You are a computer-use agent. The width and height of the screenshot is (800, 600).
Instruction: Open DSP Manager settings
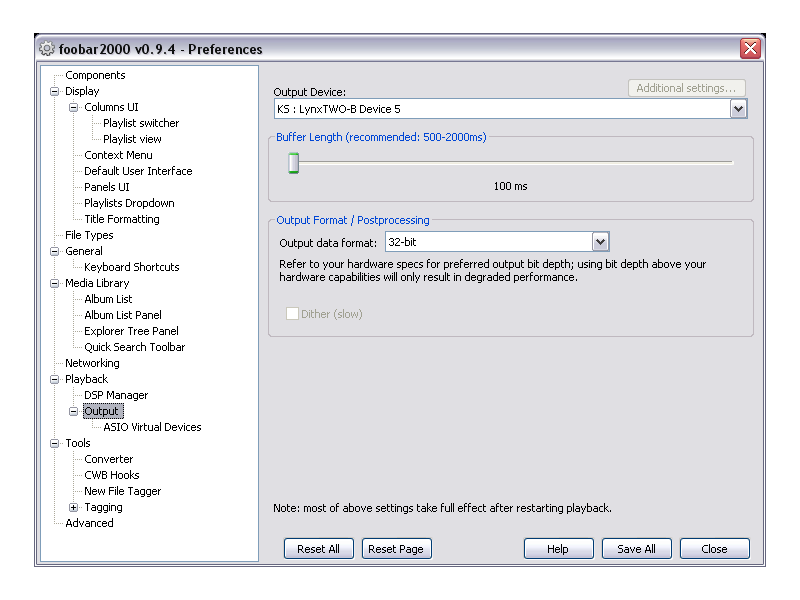[x=116, y=395]
